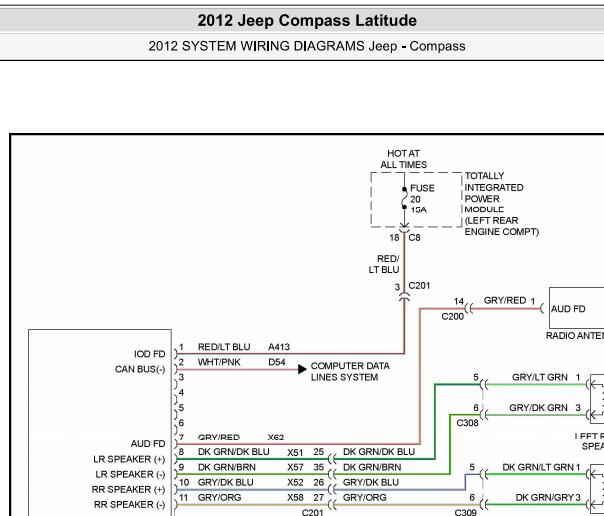
Task: Click 'AUD FD' in the radio antenna box
Action: pyautogui.click(x=568, y=309)
